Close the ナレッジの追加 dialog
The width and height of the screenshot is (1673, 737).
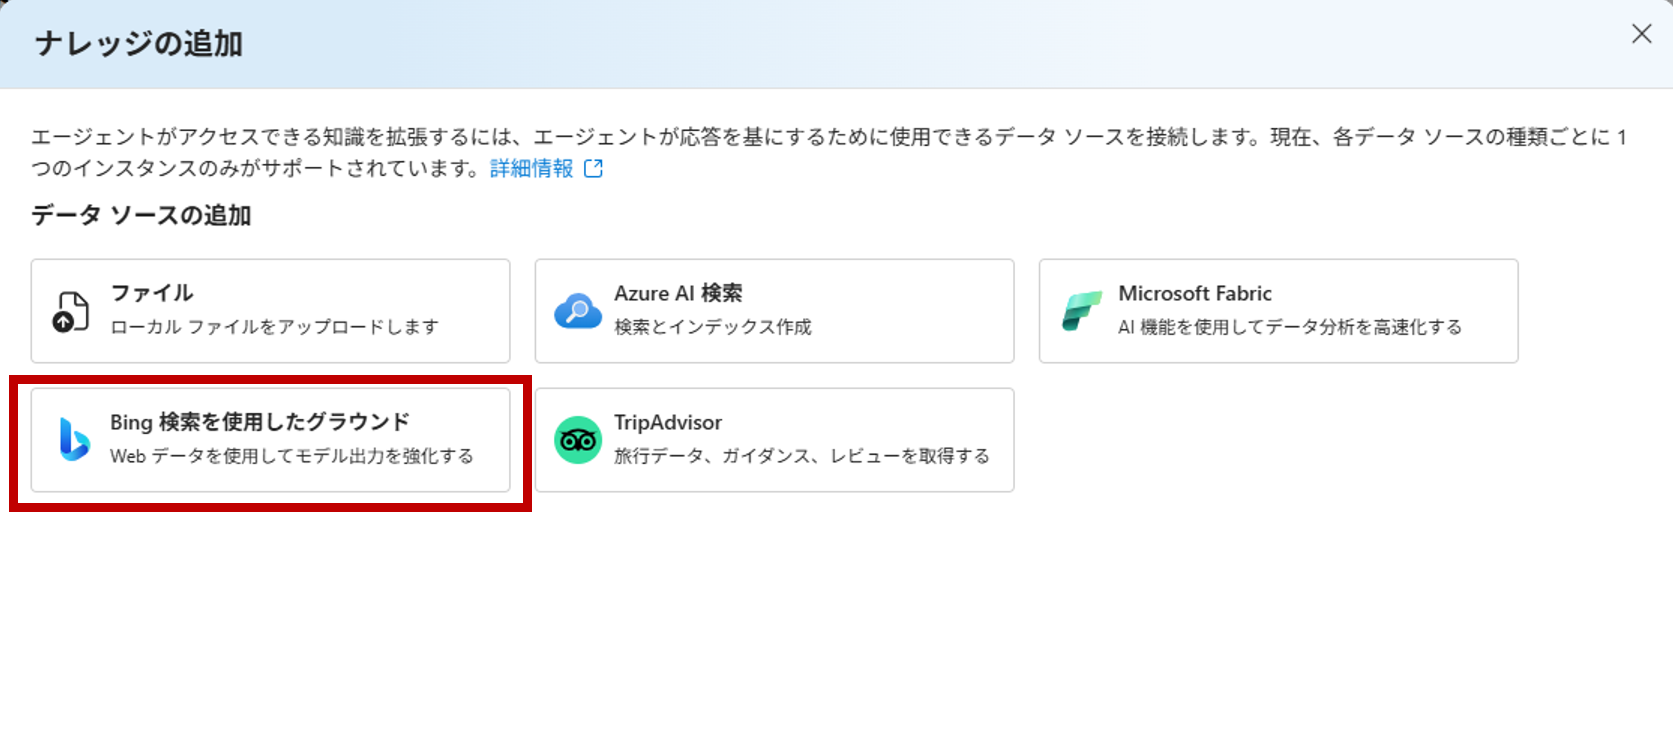(1641, 34)
